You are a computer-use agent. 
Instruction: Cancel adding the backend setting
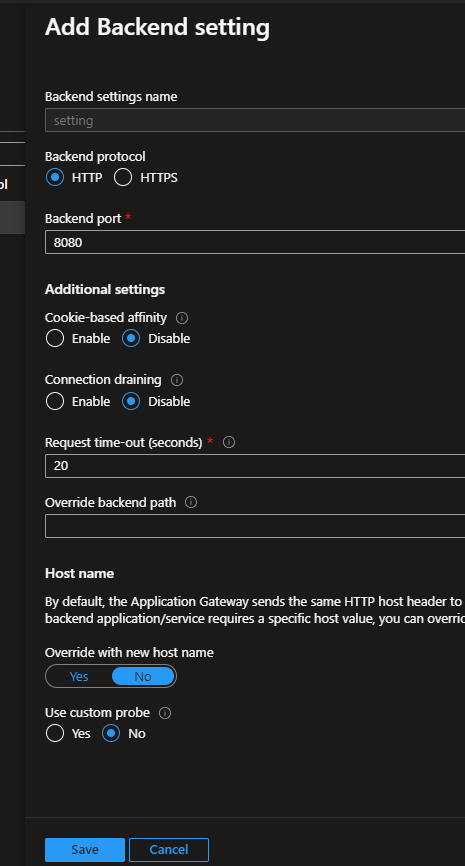click(169, 850)
